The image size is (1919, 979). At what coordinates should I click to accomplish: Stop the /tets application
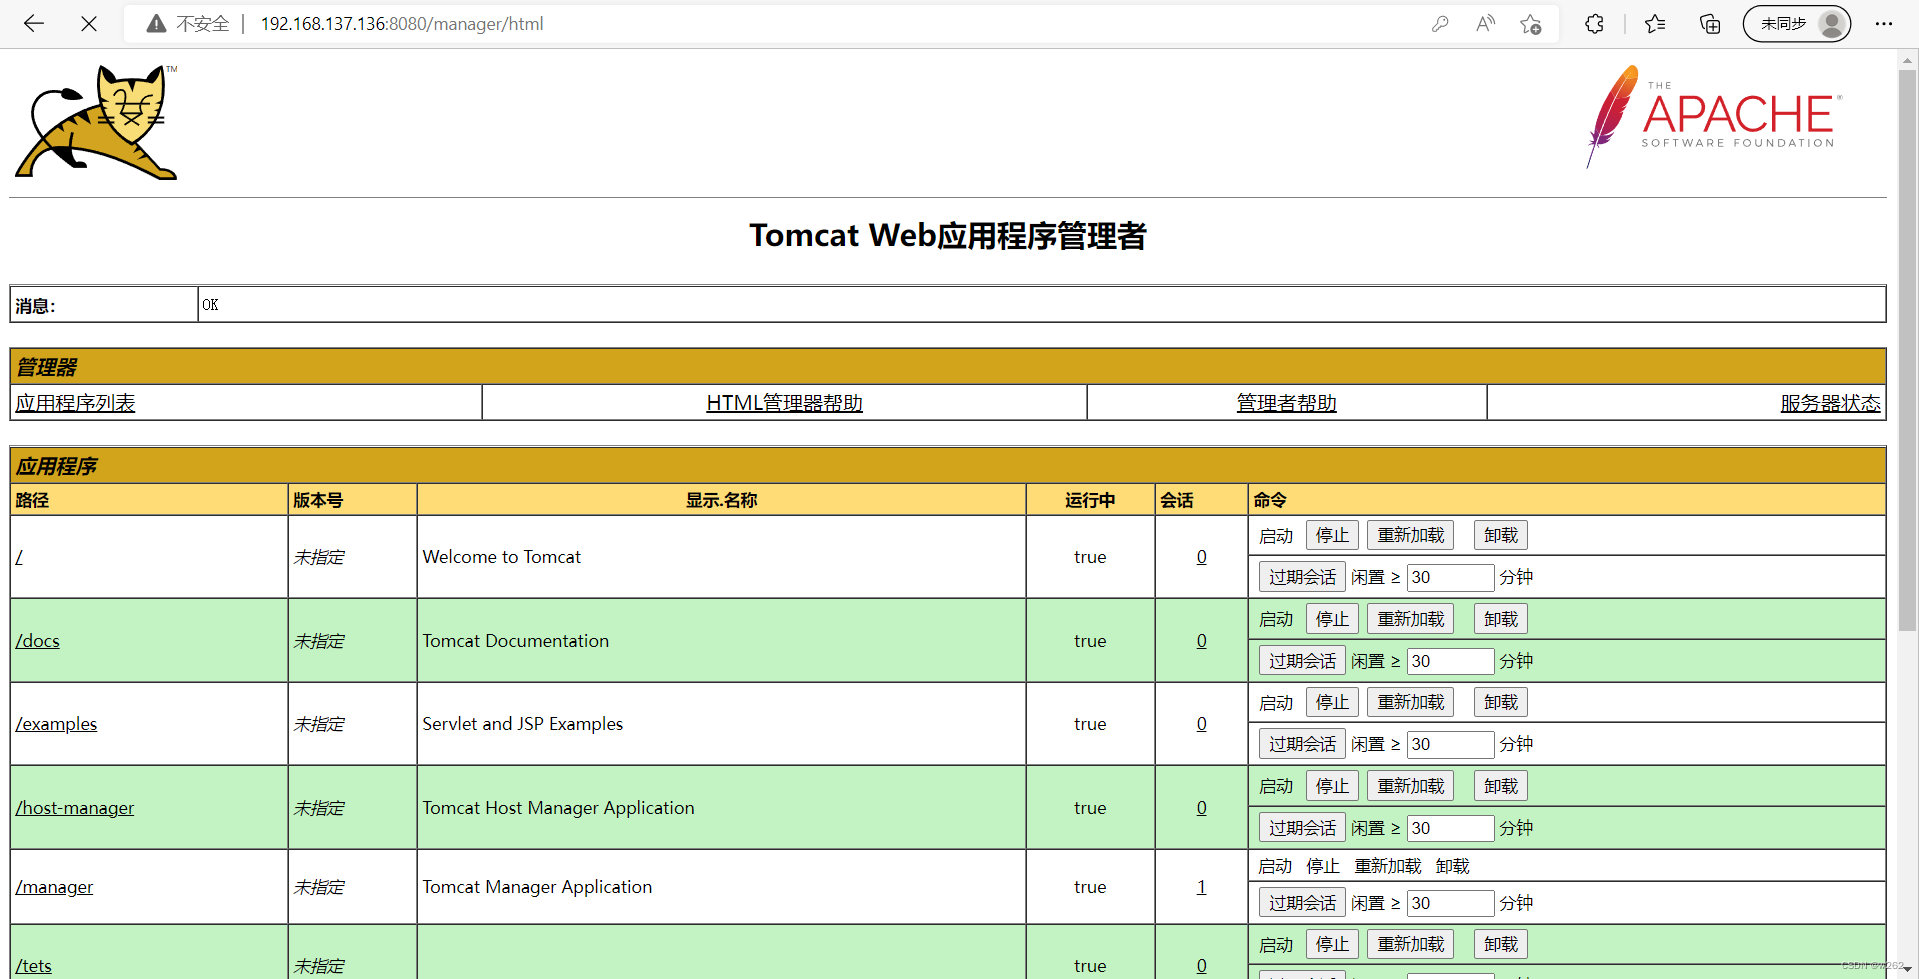1332,945
